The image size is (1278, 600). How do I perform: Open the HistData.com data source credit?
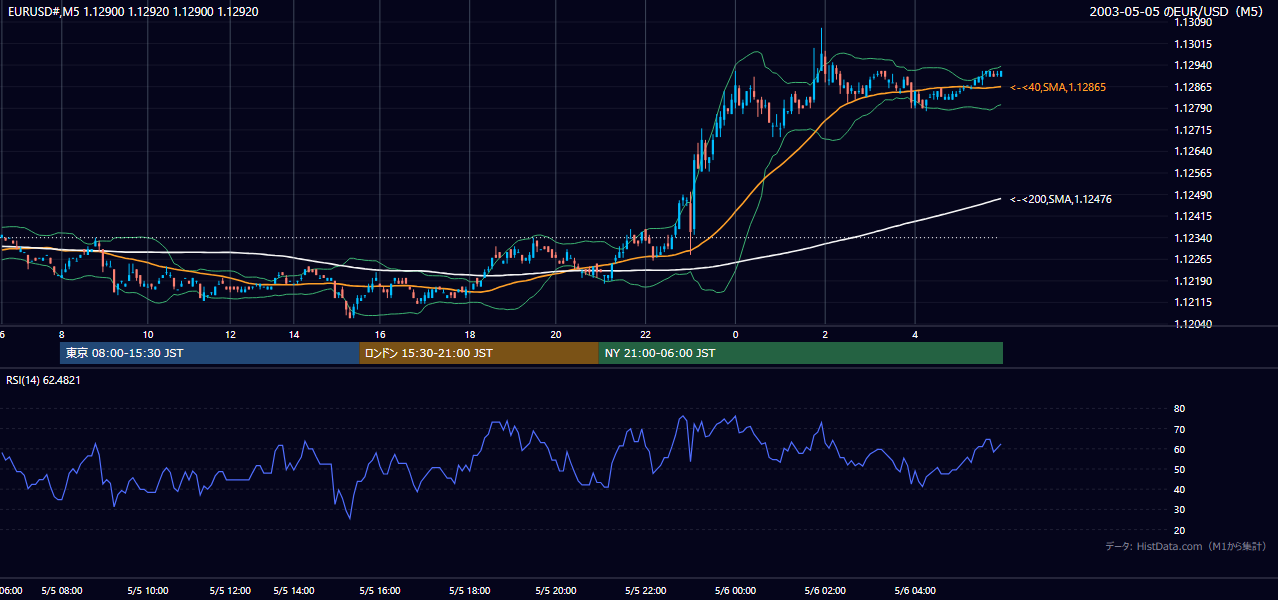coord(1186,546)
